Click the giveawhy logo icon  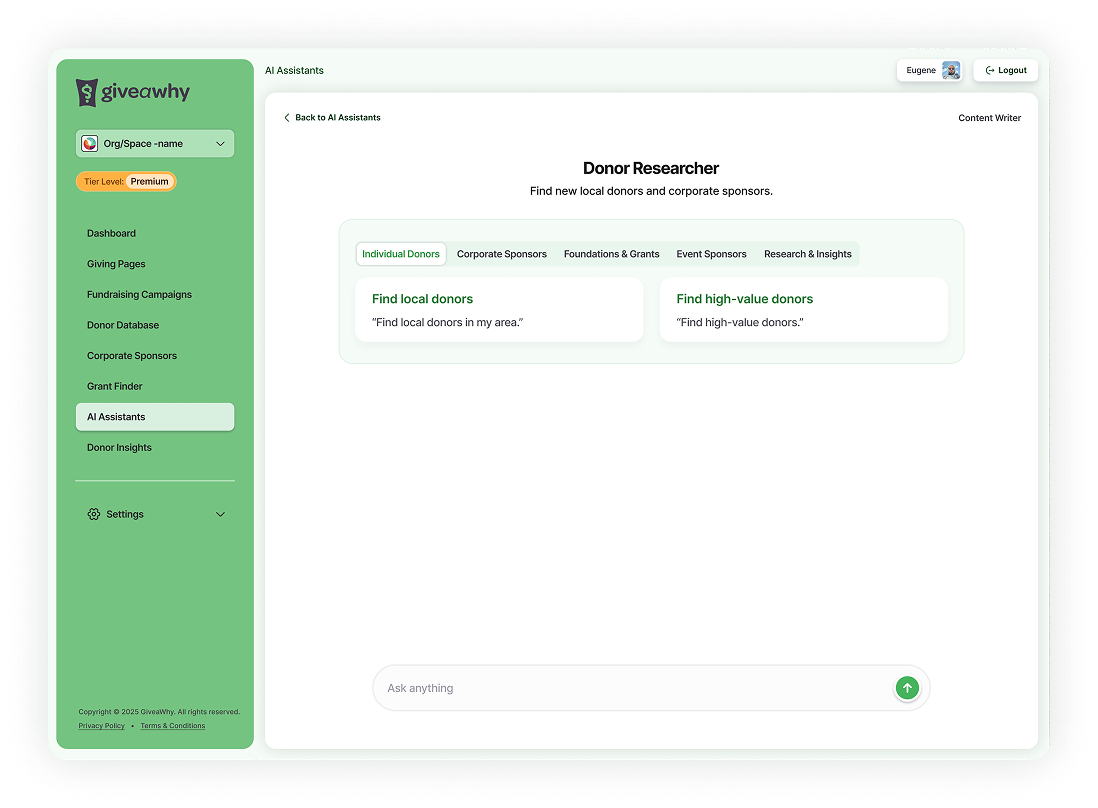(x=88, y=91)
